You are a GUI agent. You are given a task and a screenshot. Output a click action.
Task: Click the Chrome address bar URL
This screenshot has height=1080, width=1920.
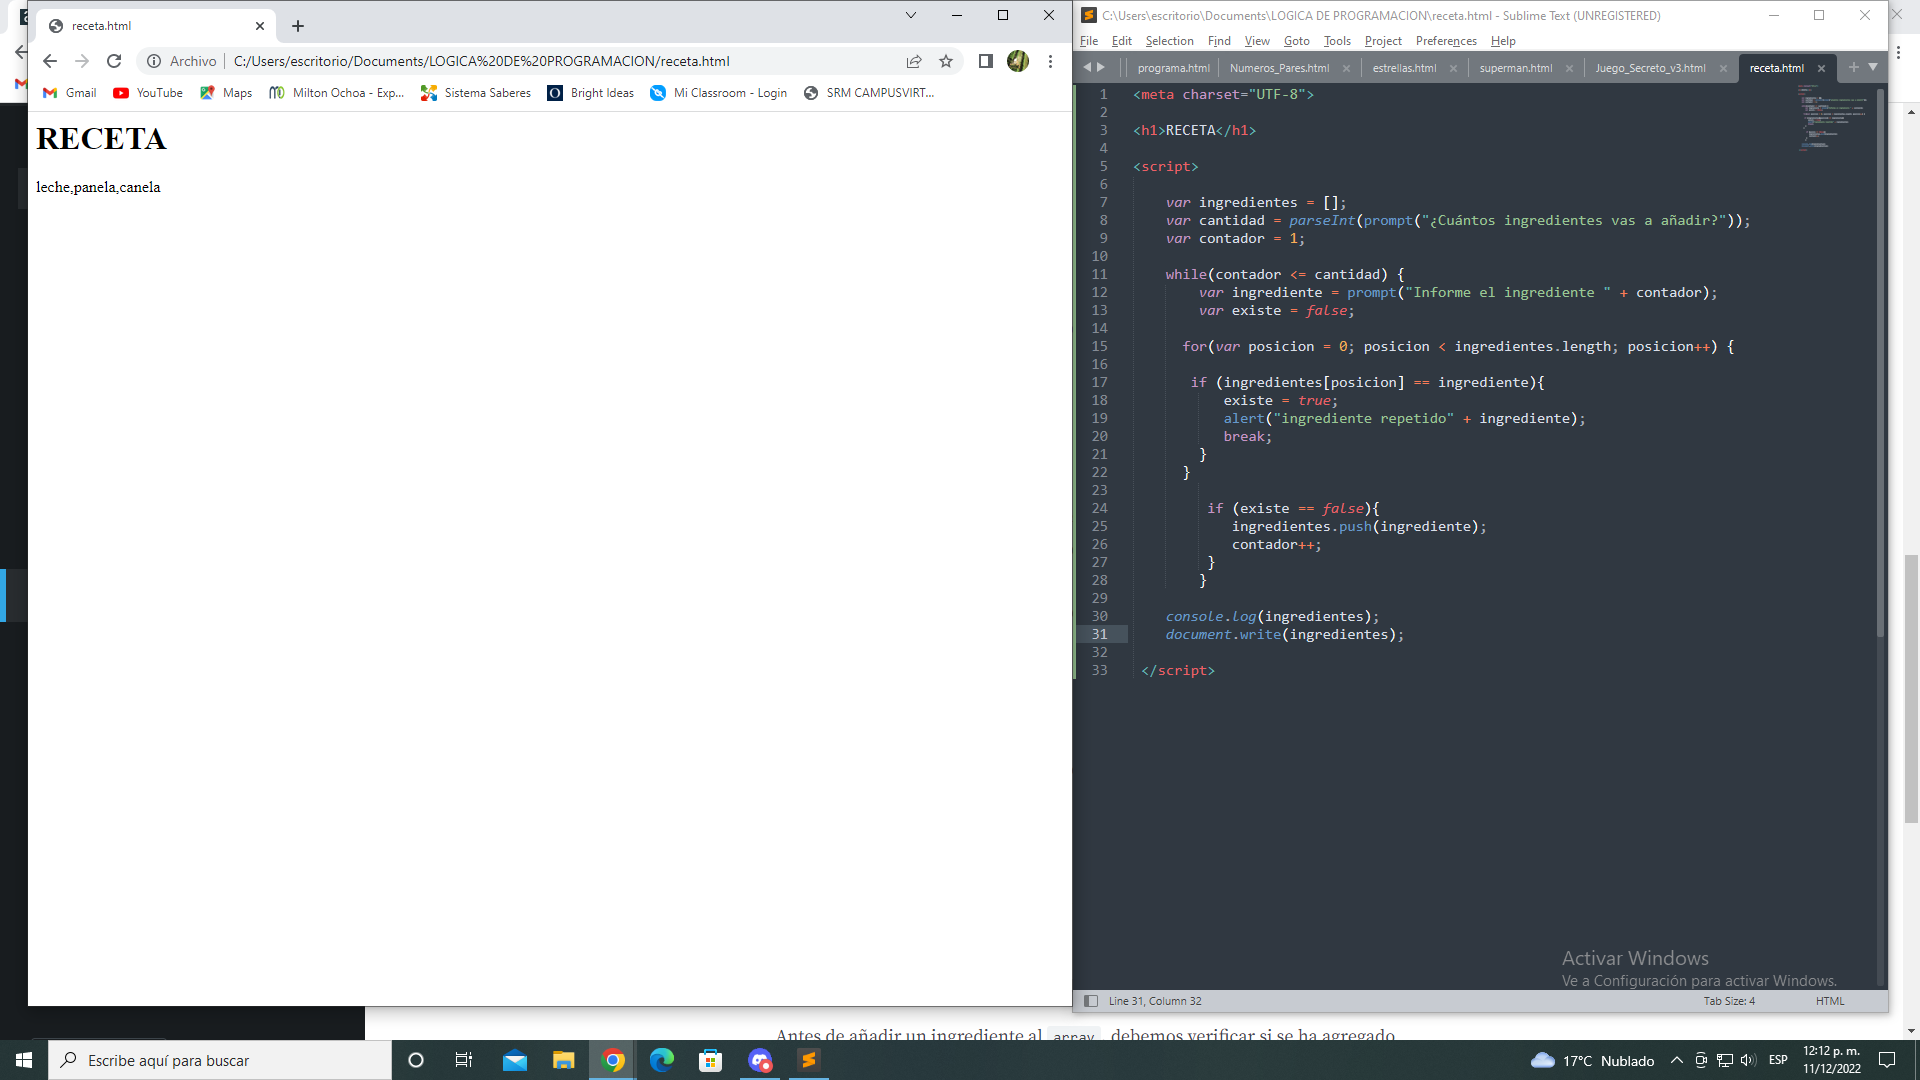[481, 61]
